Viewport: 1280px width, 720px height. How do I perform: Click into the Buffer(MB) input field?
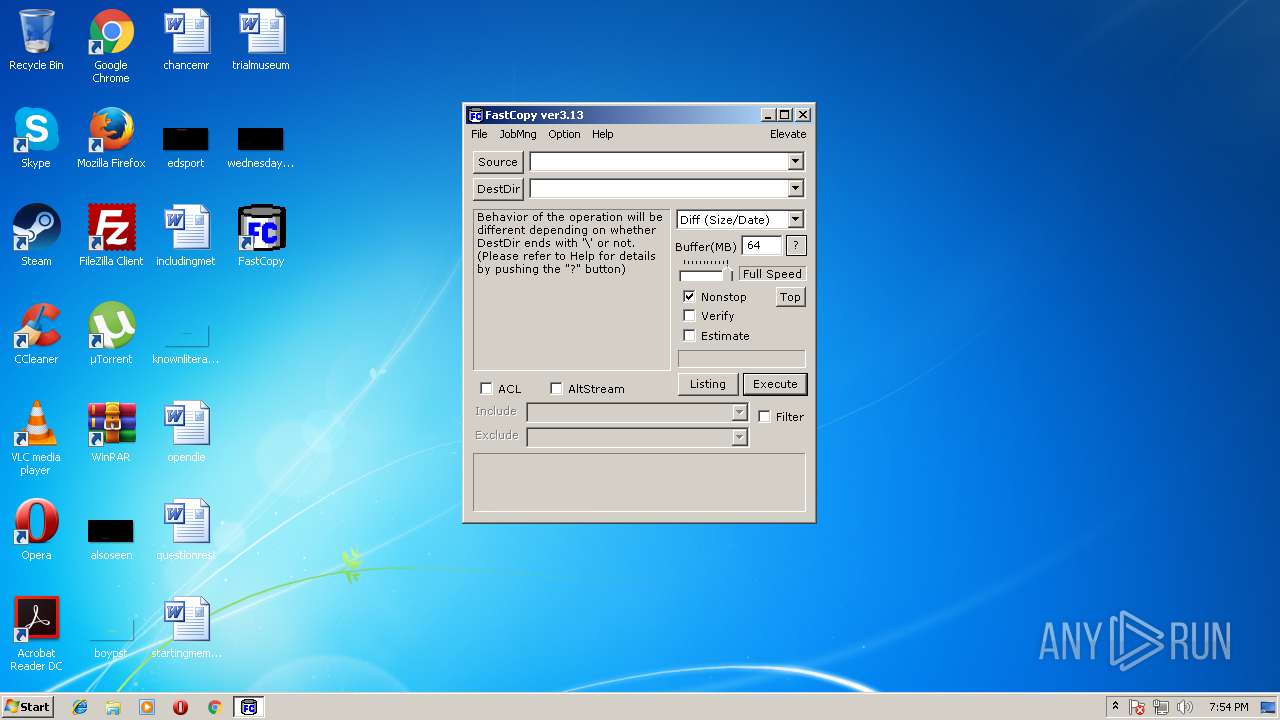pyautogui.click(x=762, y=246)
